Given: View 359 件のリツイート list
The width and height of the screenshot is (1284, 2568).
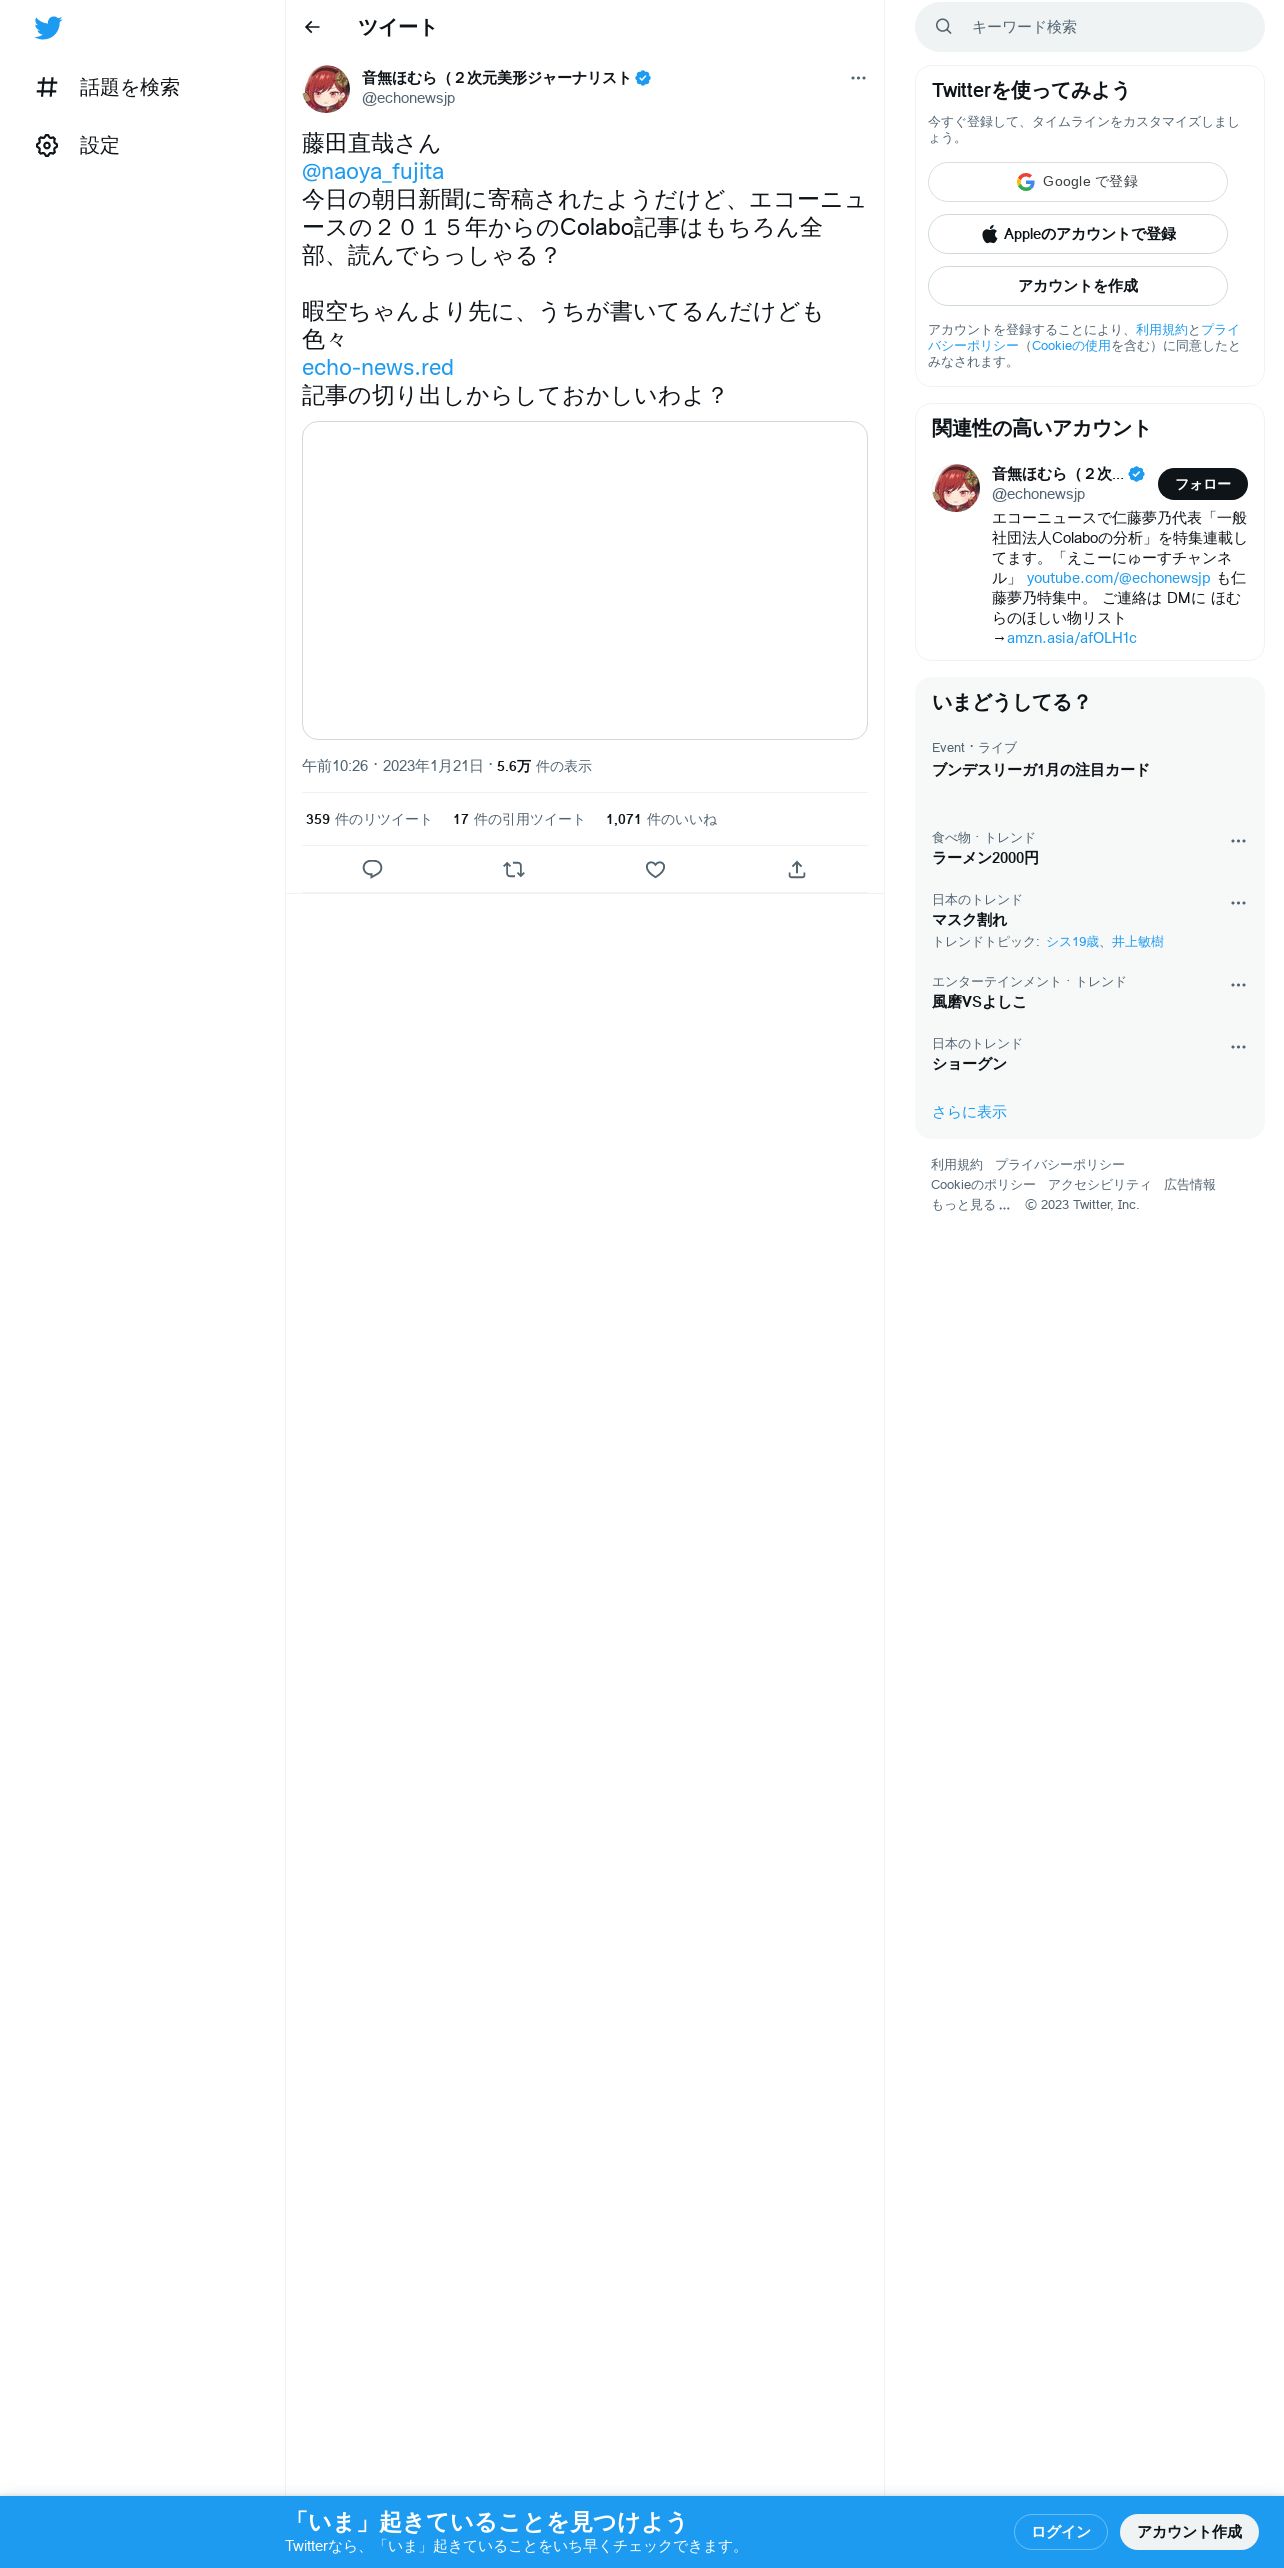Looking at the screenshot, I should click(368, 819).
